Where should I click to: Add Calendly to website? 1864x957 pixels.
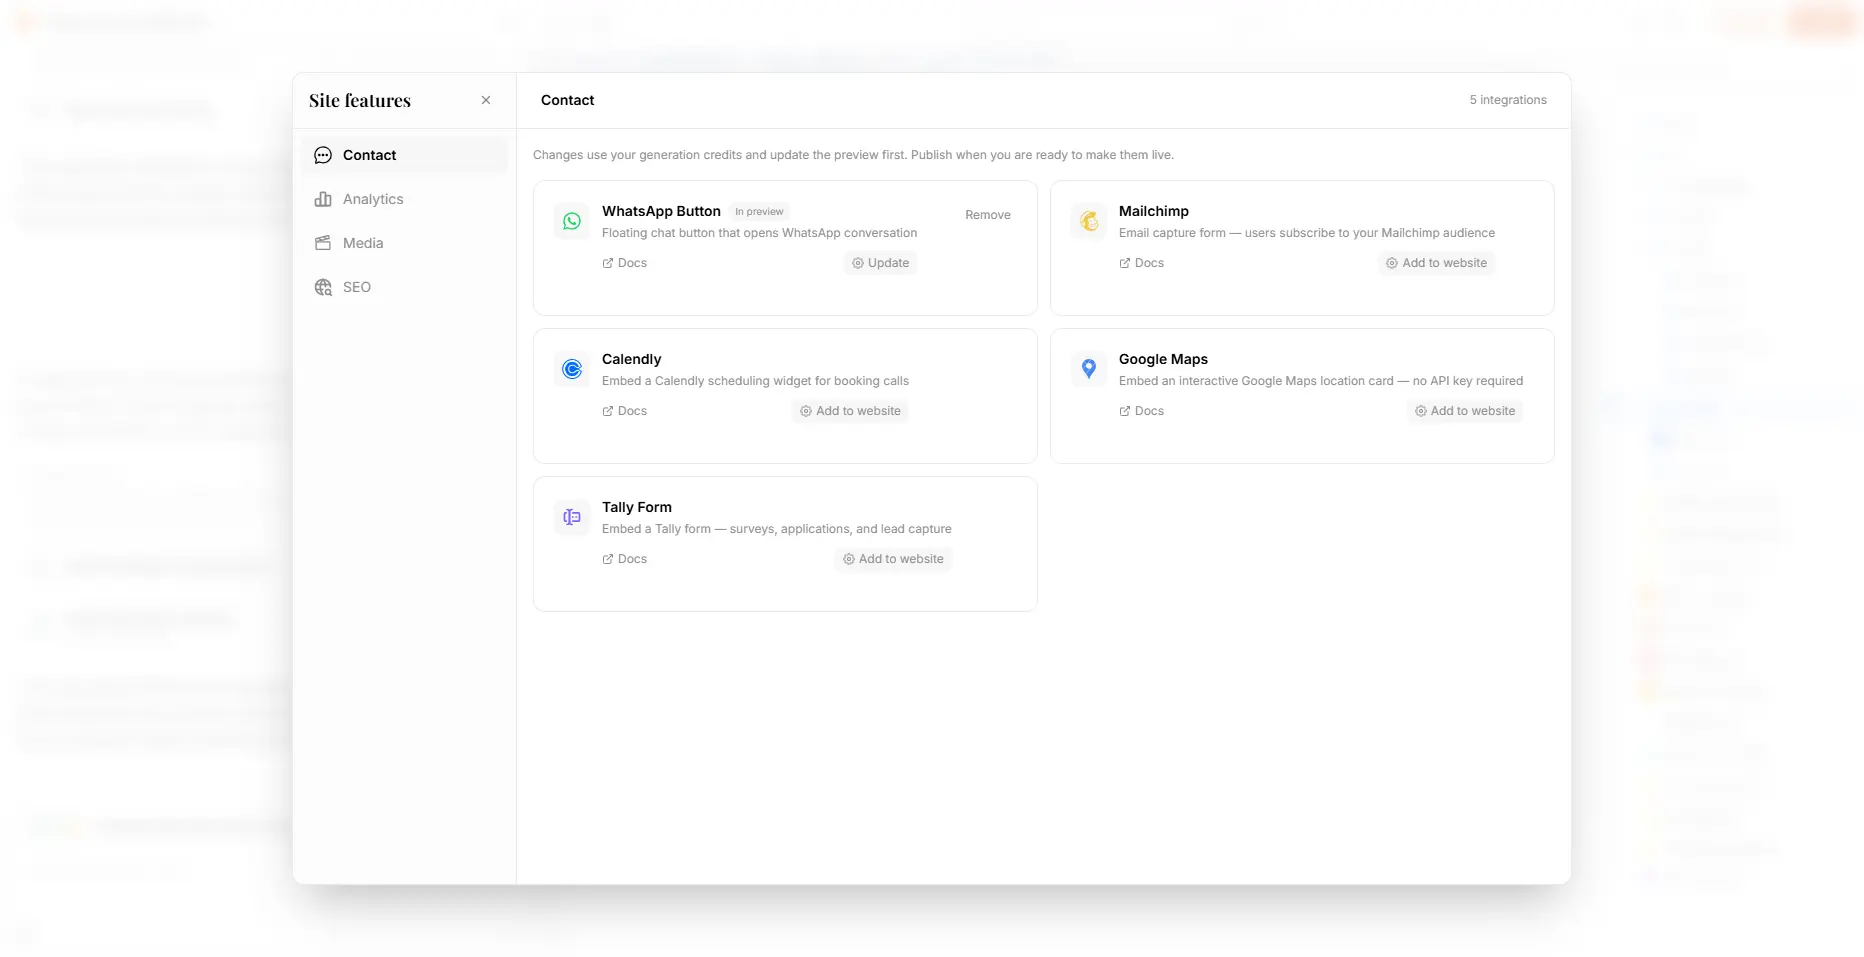point(850,411)
